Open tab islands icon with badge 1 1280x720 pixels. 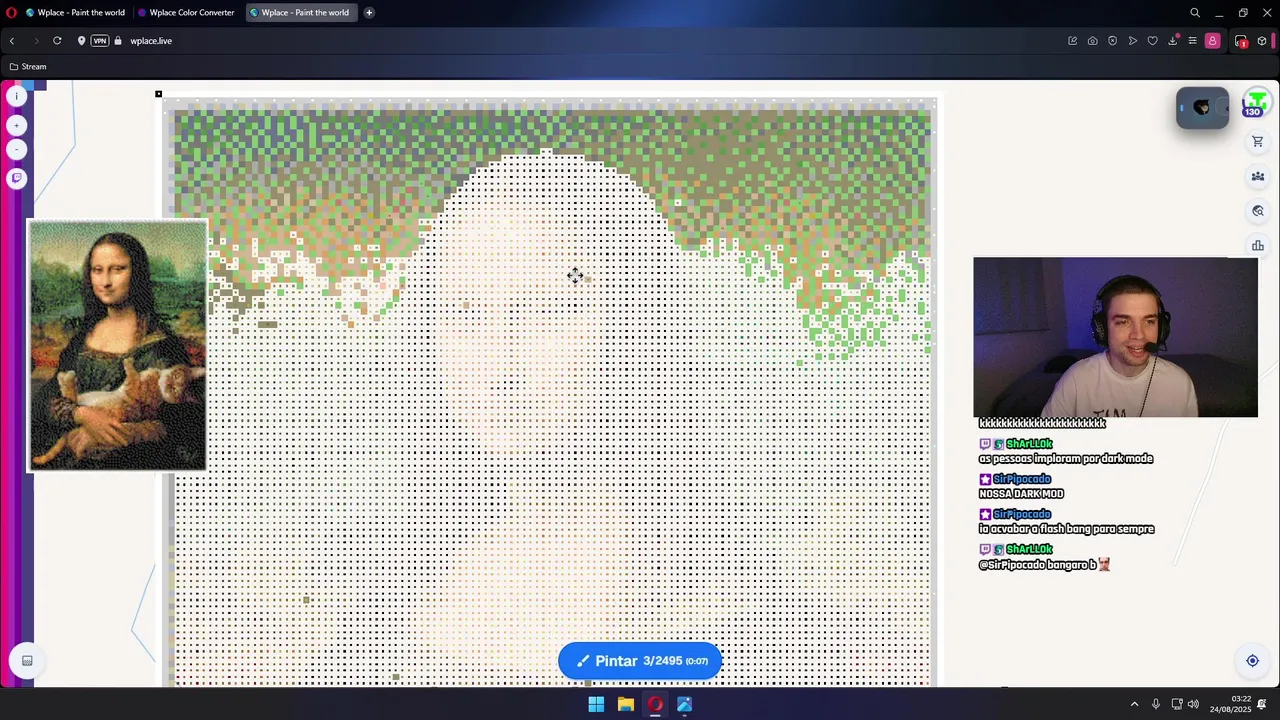(1241, 41)
